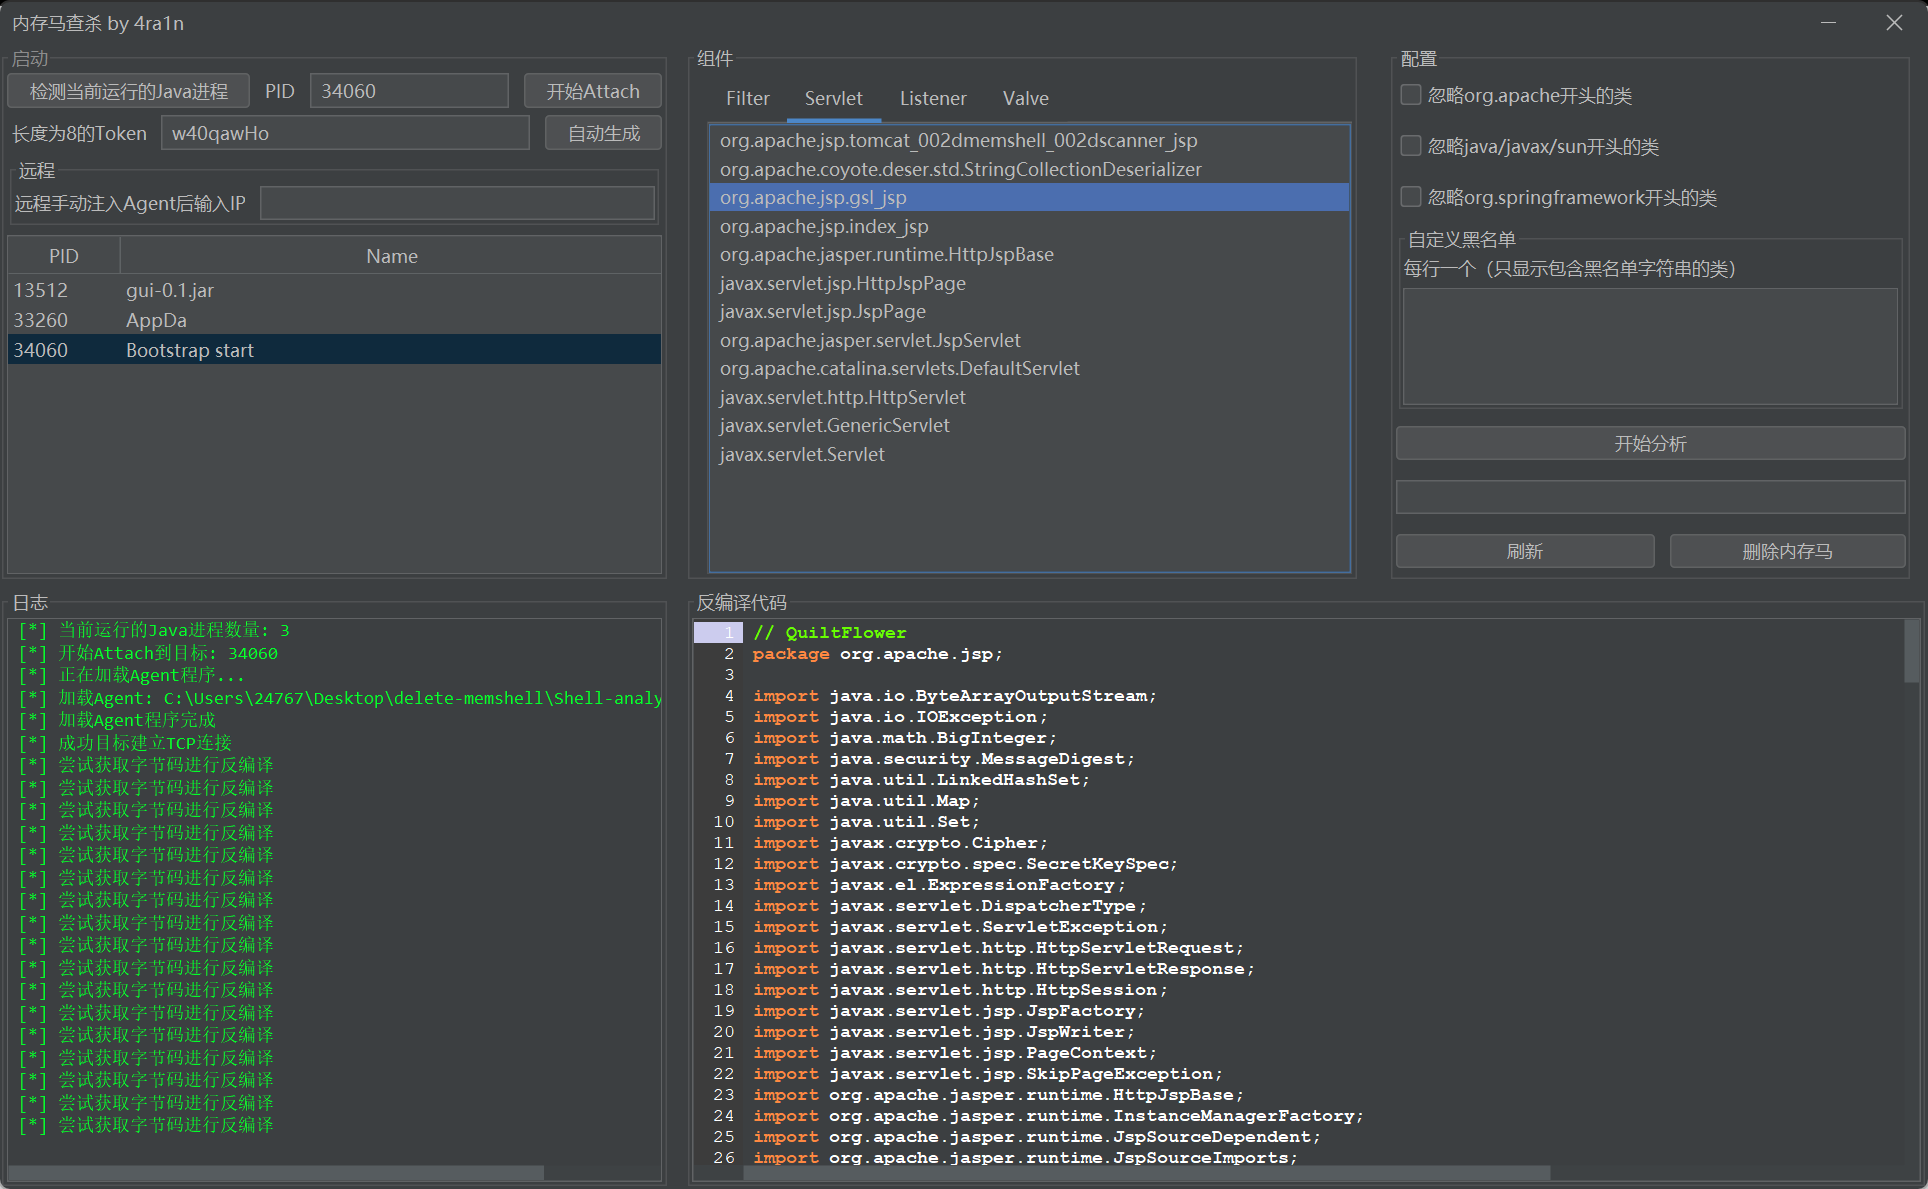Click the custom blacklist text area

click(x=1649, y=346)
